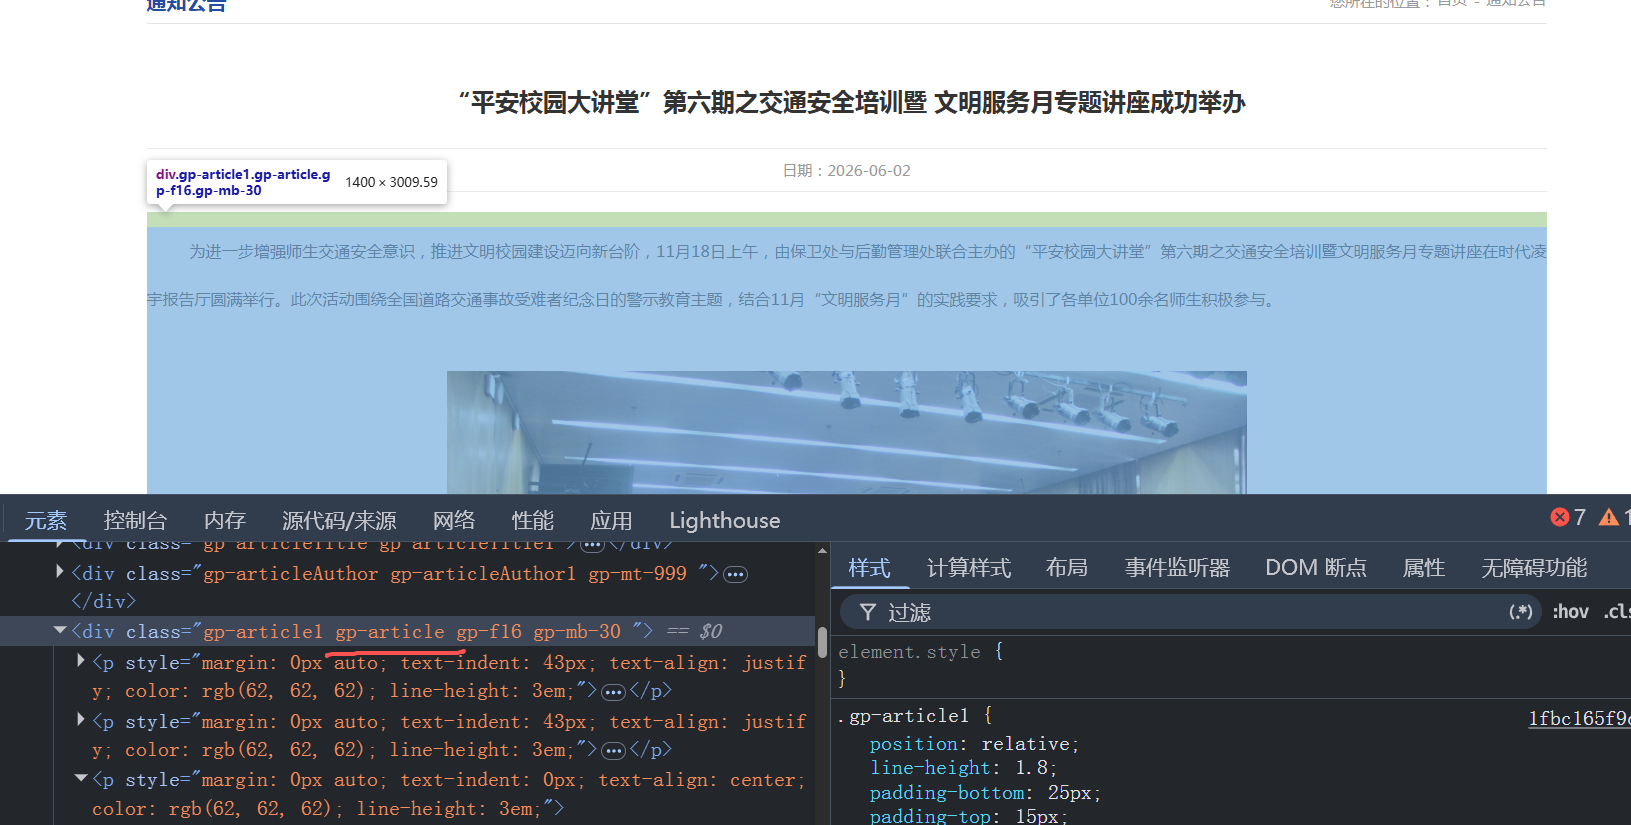Open the 事件监听器 sub-tab

point(1177,568)
